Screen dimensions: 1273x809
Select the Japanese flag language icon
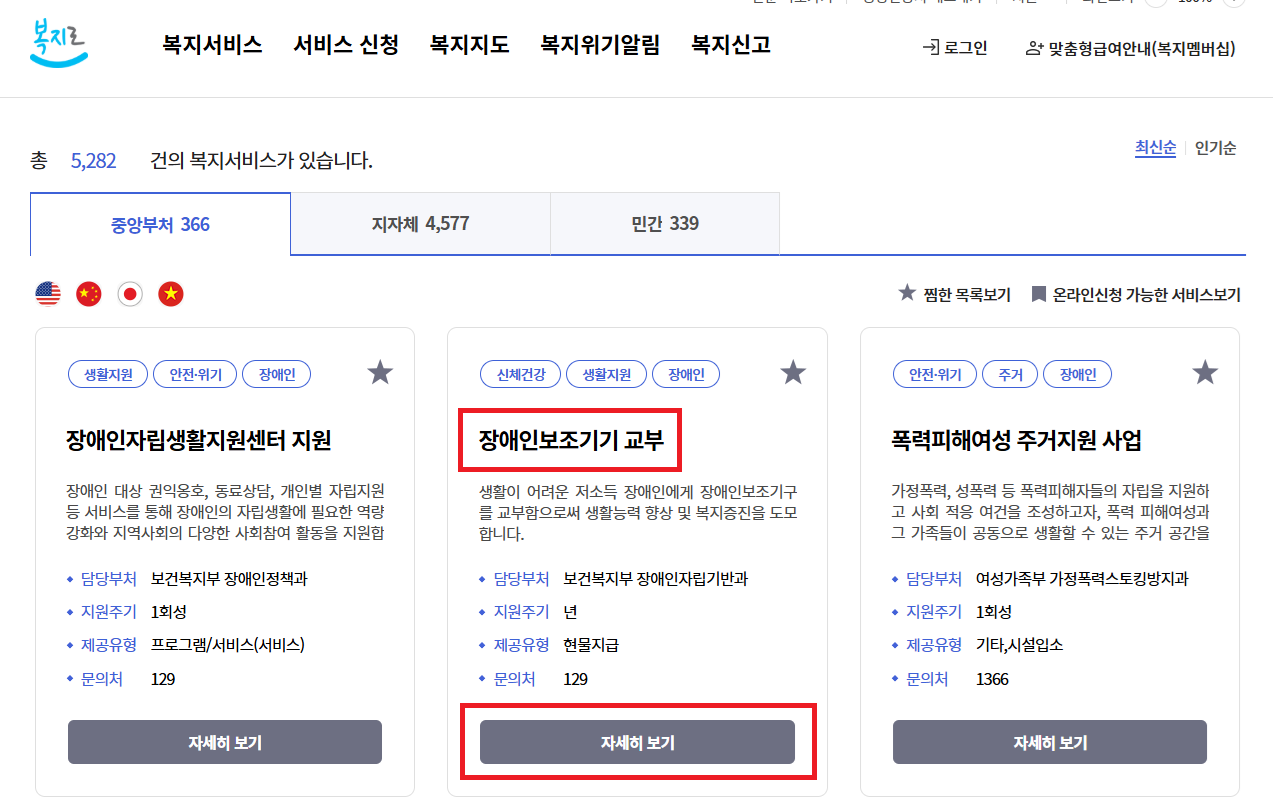click(x=129, y=293)
